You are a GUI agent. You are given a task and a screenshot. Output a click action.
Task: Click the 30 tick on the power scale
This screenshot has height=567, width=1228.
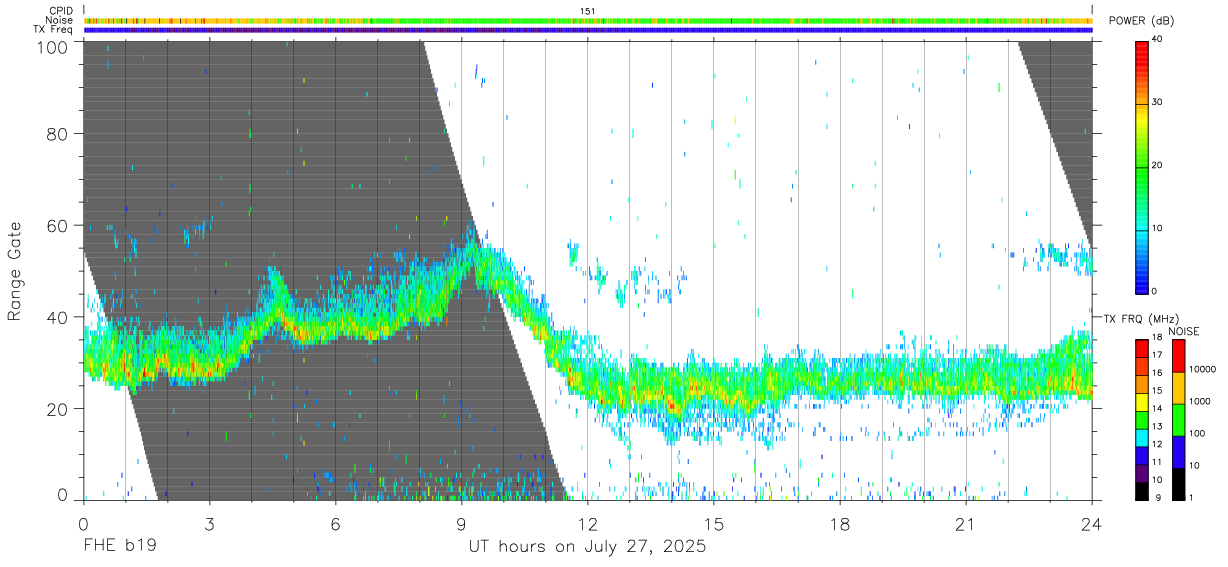1158,103
